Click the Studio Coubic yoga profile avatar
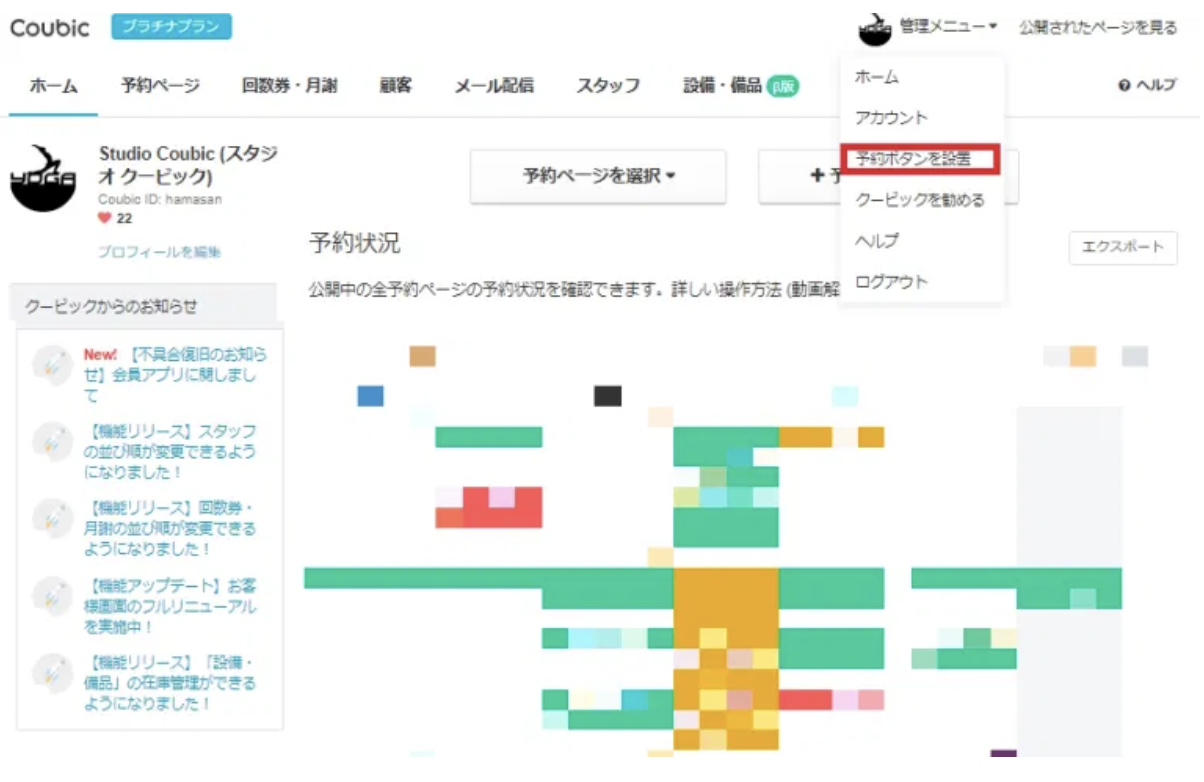Image resolution: width=1204 pixels, height=782 pixels. pos(44,178)
